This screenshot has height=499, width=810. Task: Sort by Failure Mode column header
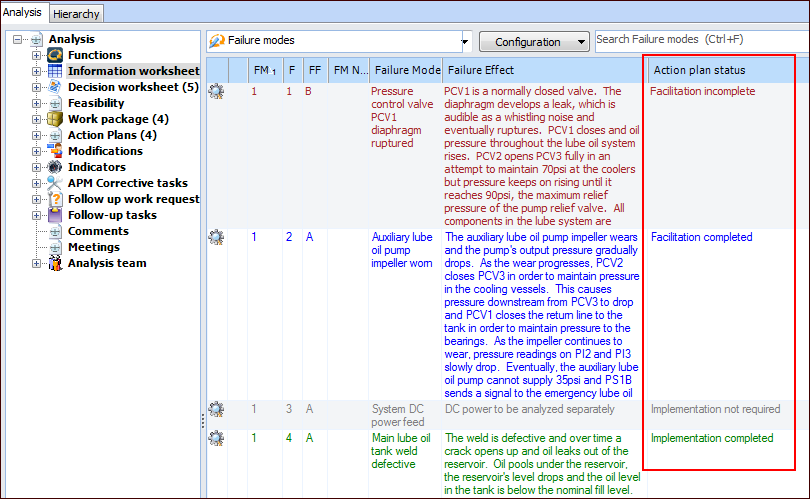[x=406, y=70]
